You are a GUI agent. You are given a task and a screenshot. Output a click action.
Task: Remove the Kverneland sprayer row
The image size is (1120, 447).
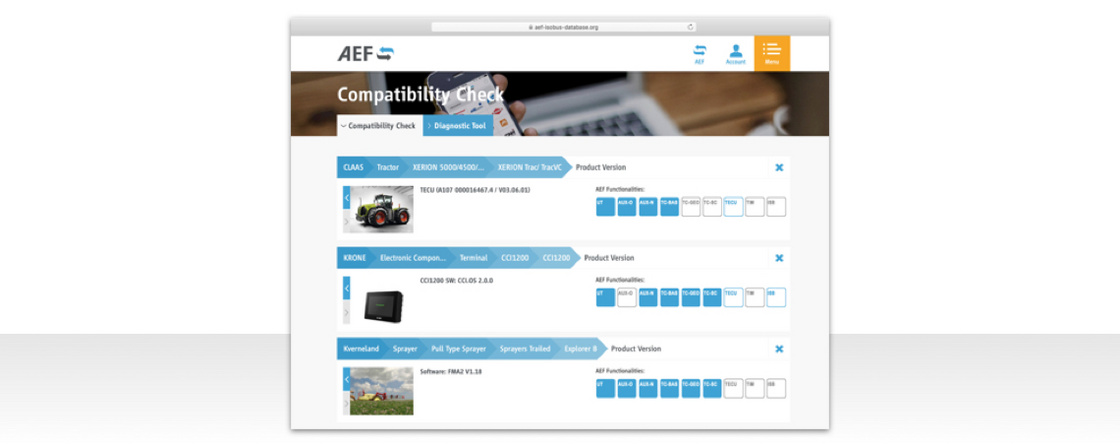pyautogui.click(x=779, y=348)
